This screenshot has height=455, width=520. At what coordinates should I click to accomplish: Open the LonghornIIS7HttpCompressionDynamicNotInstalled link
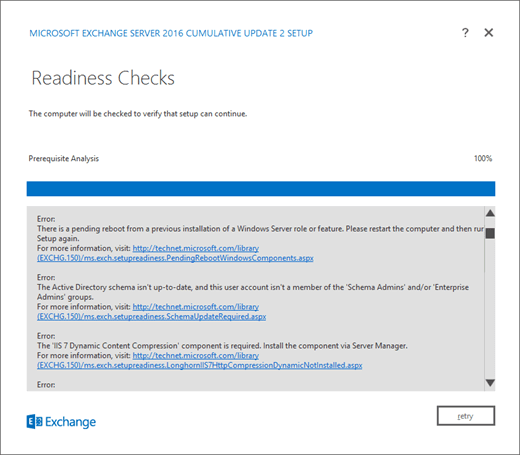(x=199, y=365)
